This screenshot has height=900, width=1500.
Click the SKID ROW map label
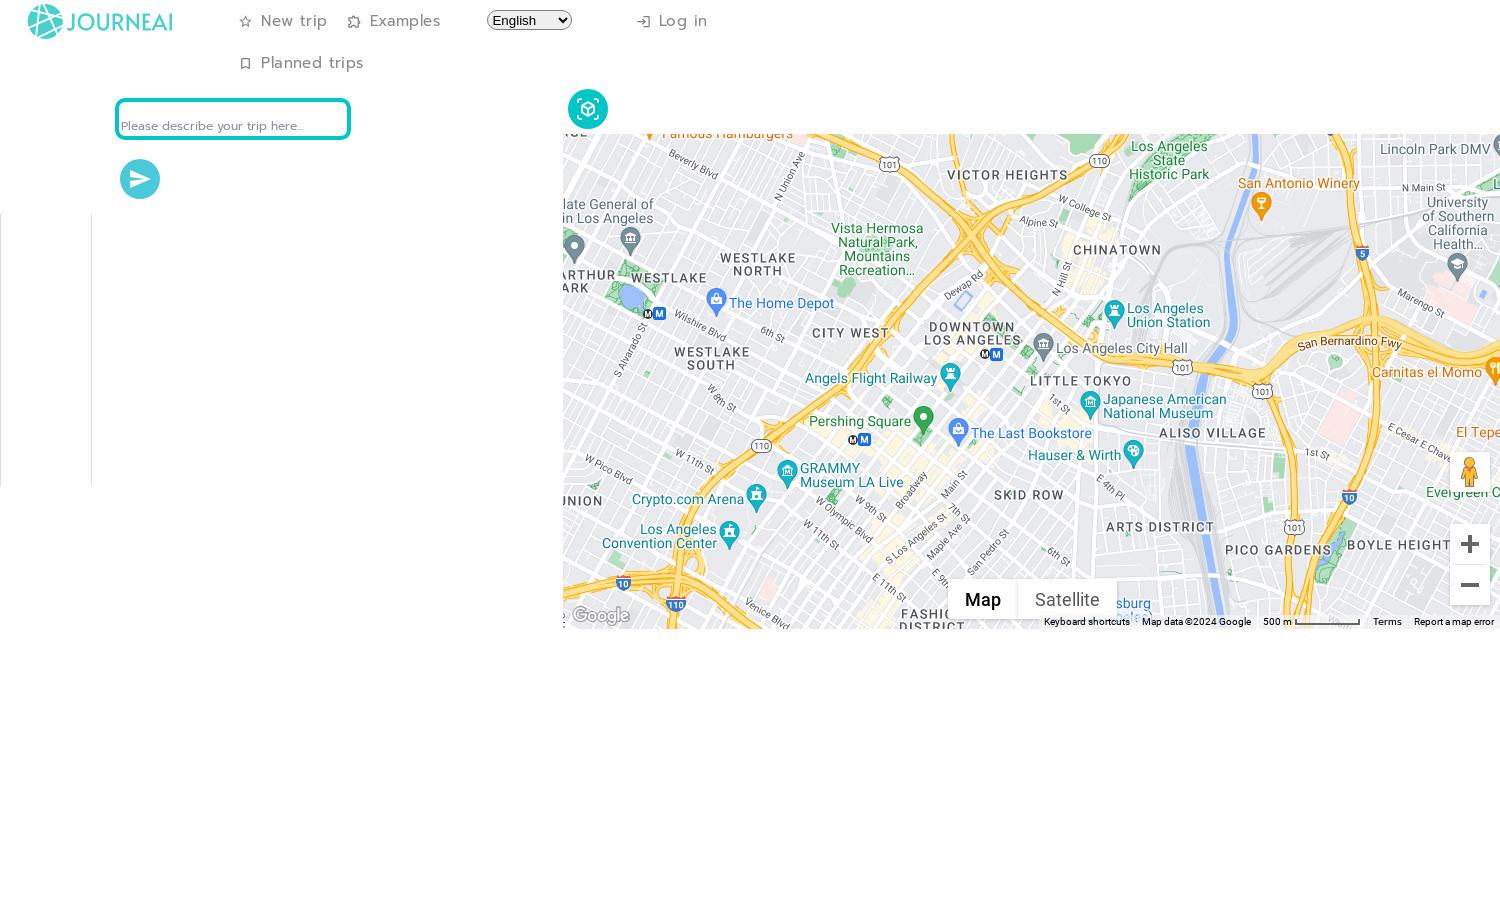pyautogui.click(x=1029, y=495)
